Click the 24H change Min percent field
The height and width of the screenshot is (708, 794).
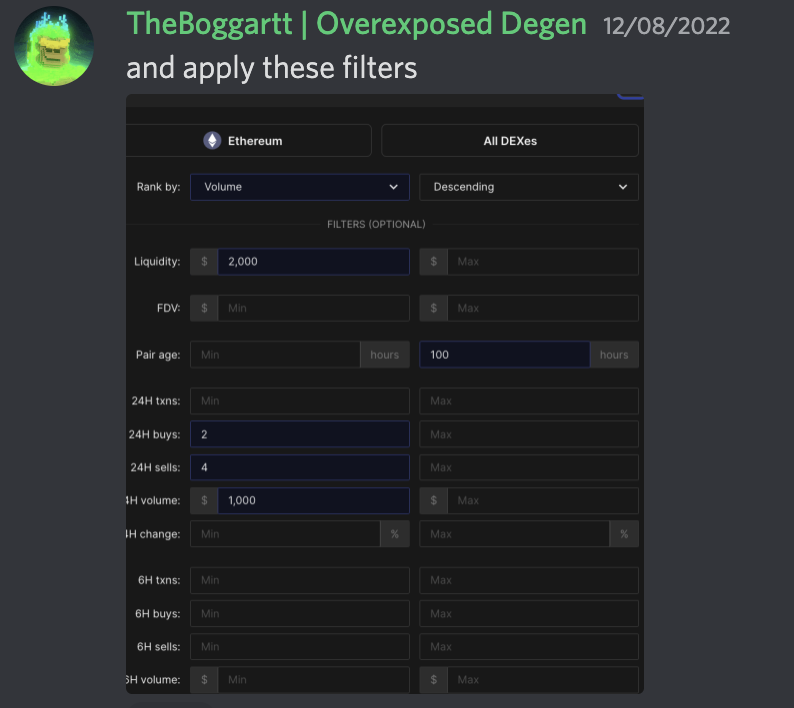tap(285, 534)
